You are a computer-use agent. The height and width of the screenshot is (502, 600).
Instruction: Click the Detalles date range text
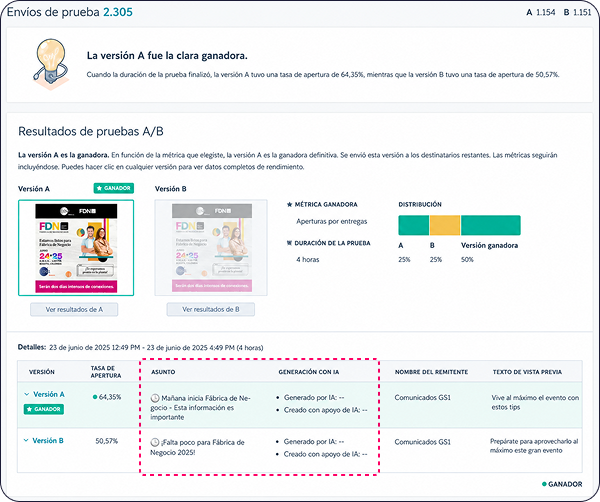pos(156,348)
